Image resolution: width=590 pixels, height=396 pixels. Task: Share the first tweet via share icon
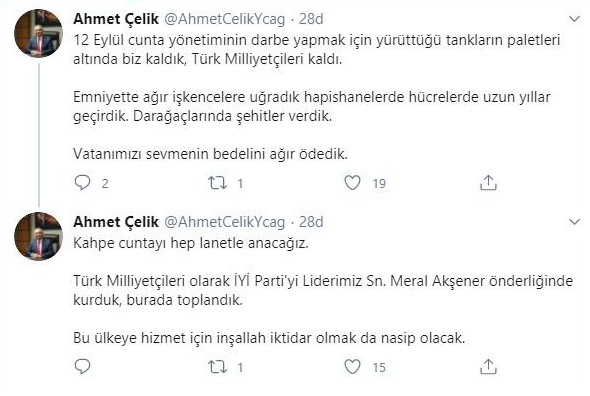click(488, 183)
